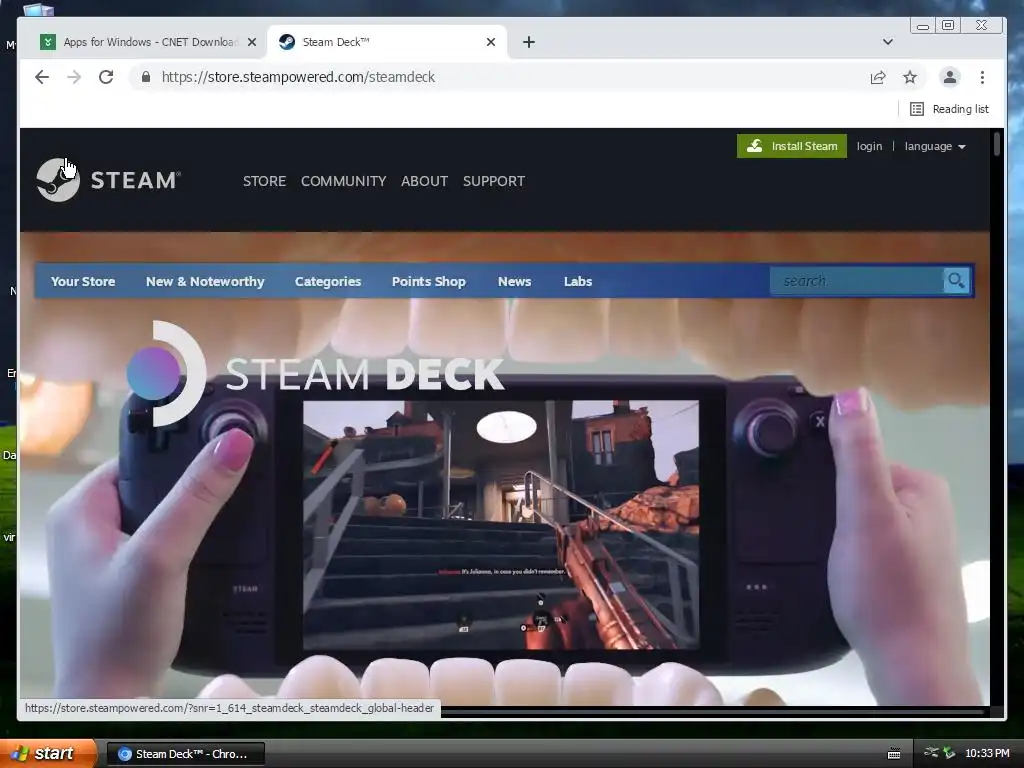Viewport: 1024px width, 768px height.
Task: Open the STORE menu
Action: 264,181
